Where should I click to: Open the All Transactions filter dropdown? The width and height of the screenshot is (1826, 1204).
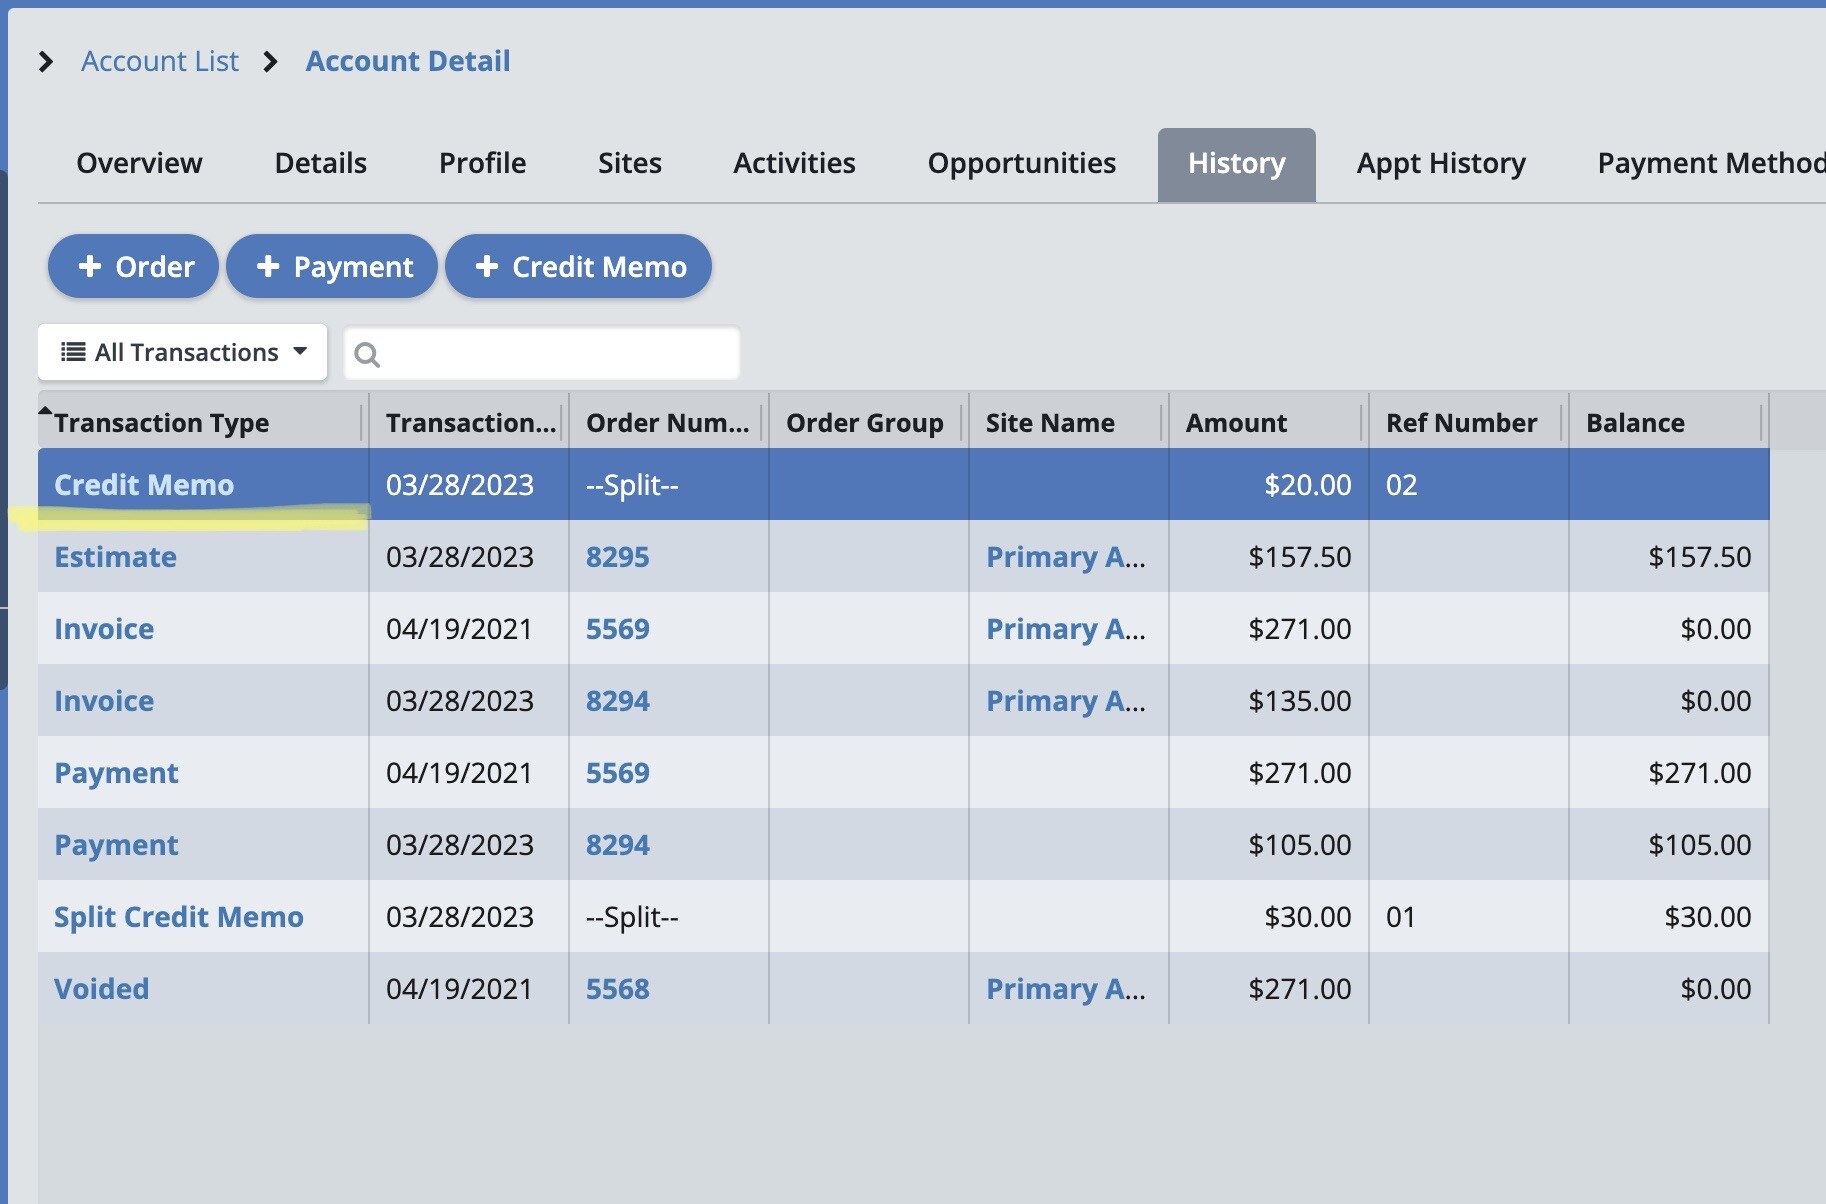pos(183,353)
